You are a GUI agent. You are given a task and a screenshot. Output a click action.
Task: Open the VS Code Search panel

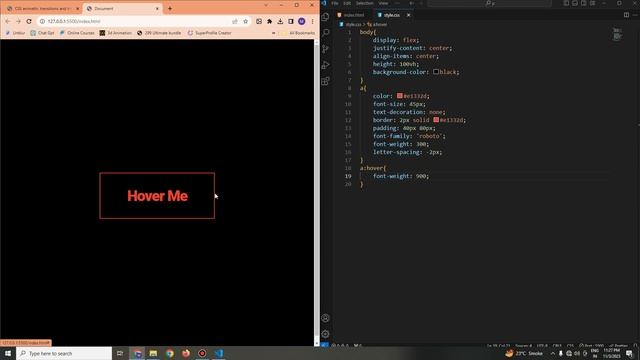(x=325, y=33)
